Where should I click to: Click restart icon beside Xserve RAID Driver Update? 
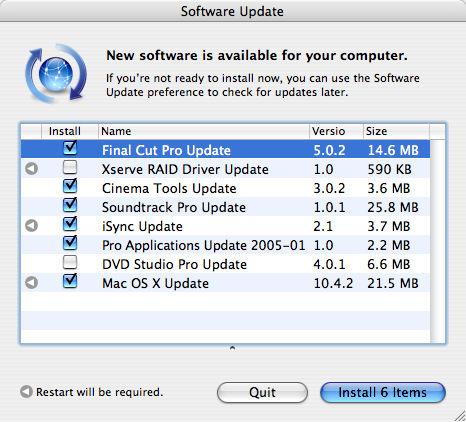(x=31, y=169)
